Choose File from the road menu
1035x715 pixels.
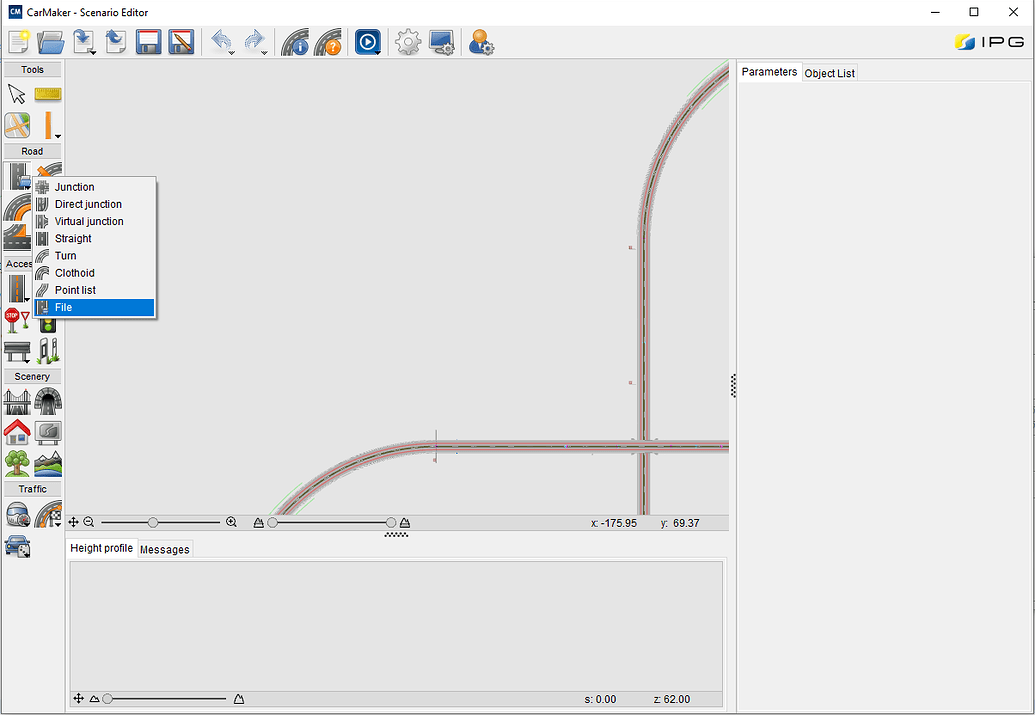click(x=64, y=308)
